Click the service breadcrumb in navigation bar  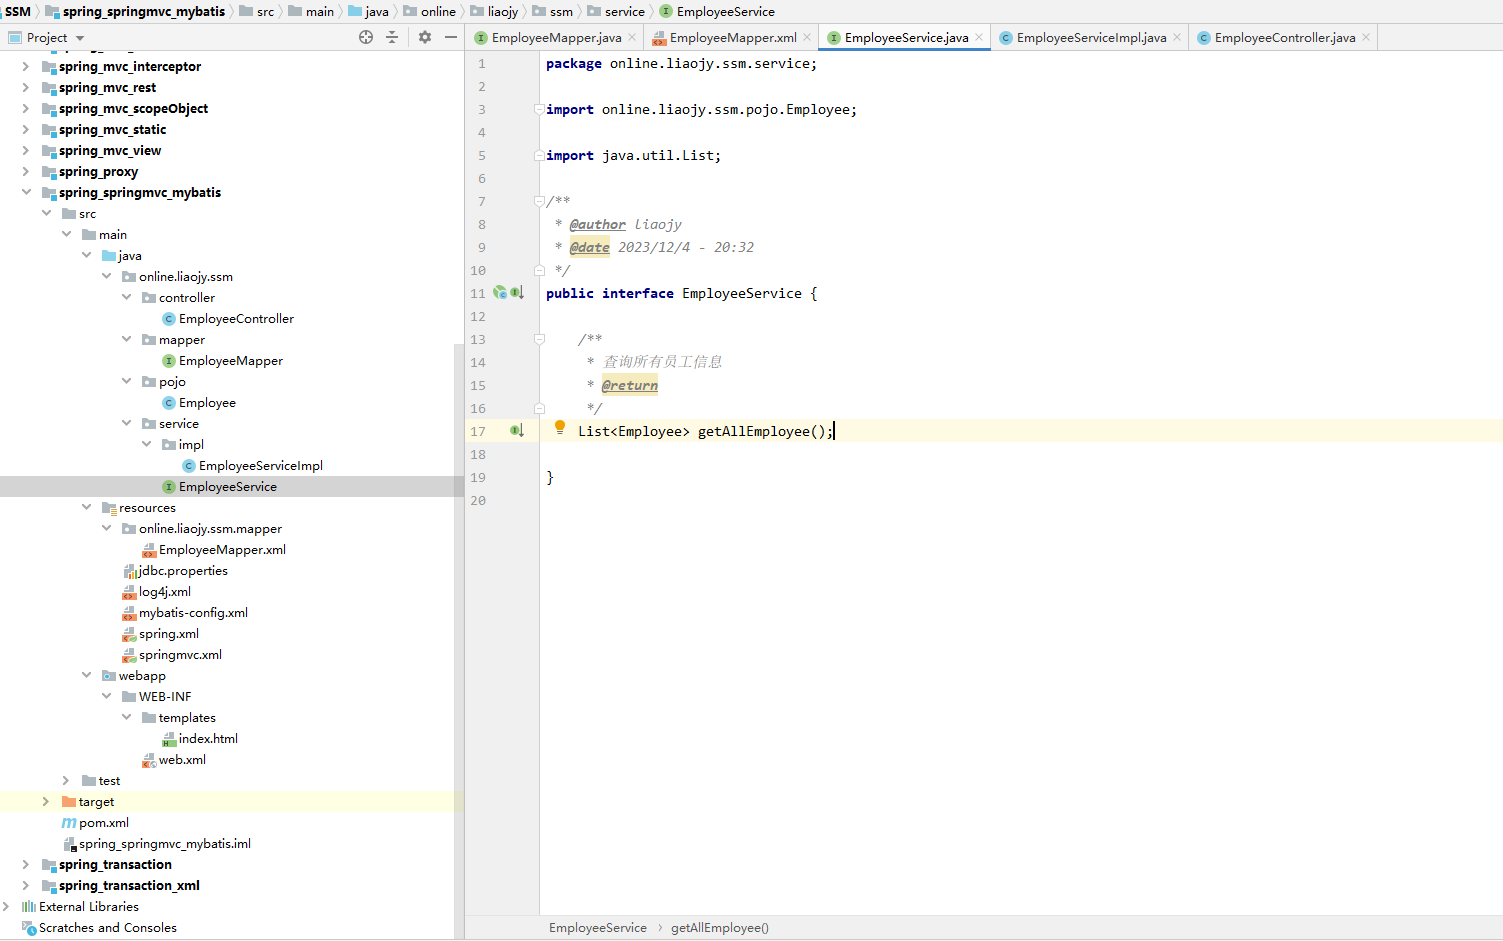pyautogui.click(x=624, y=11)
